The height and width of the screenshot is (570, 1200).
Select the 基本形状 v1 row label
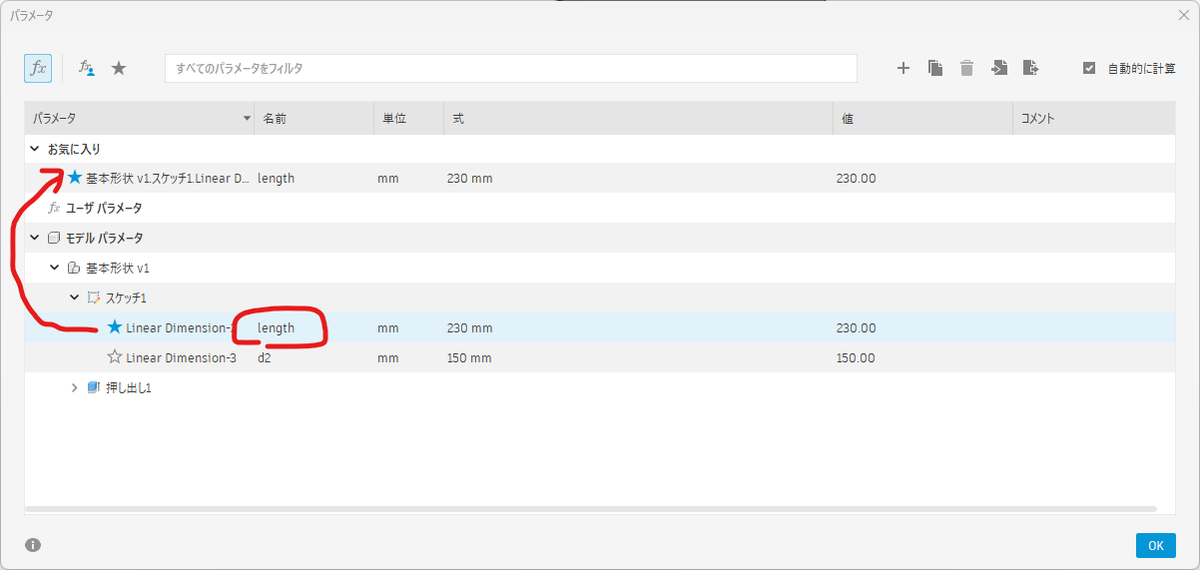(117, 268)
